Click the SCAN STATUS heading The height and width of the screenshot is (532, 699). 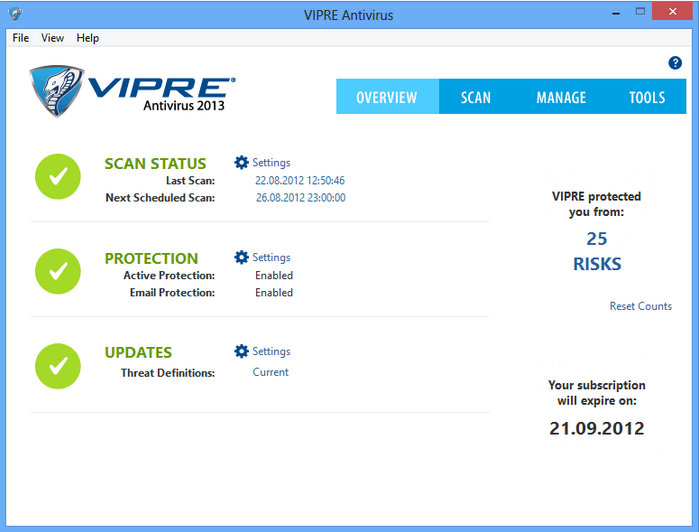[x=155, y=164]
